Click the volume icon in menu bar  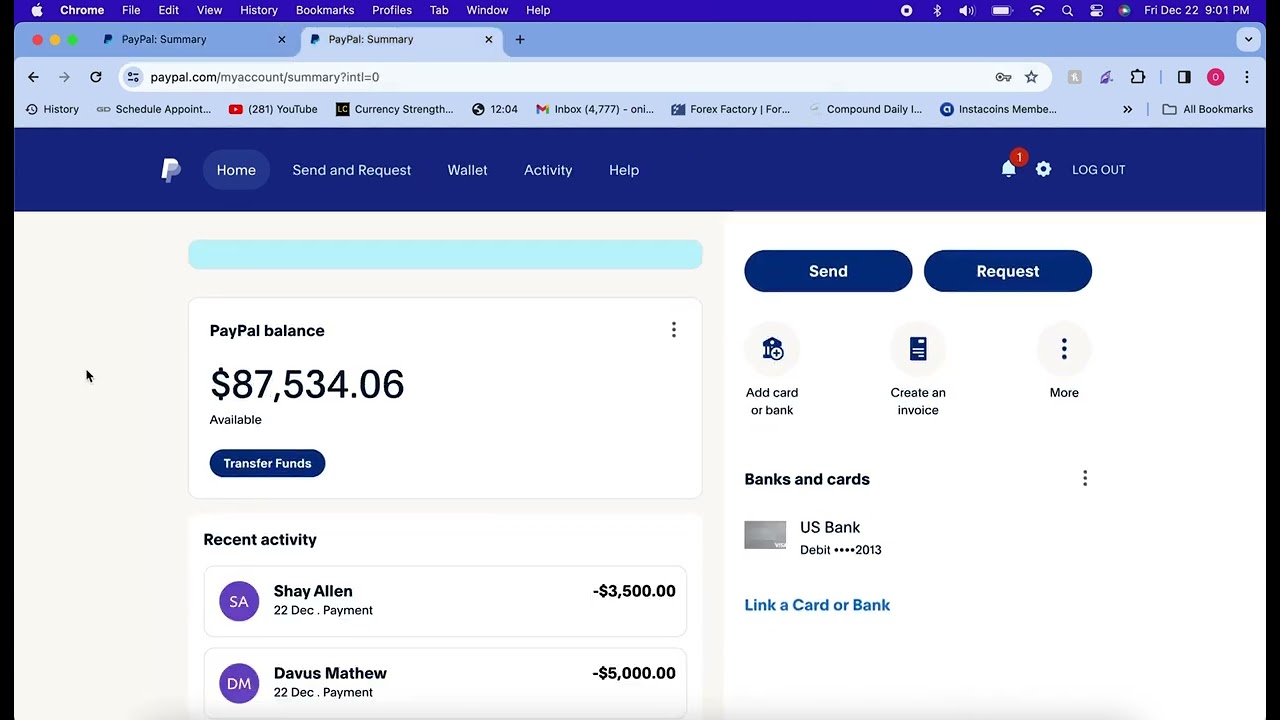point(967,10)
